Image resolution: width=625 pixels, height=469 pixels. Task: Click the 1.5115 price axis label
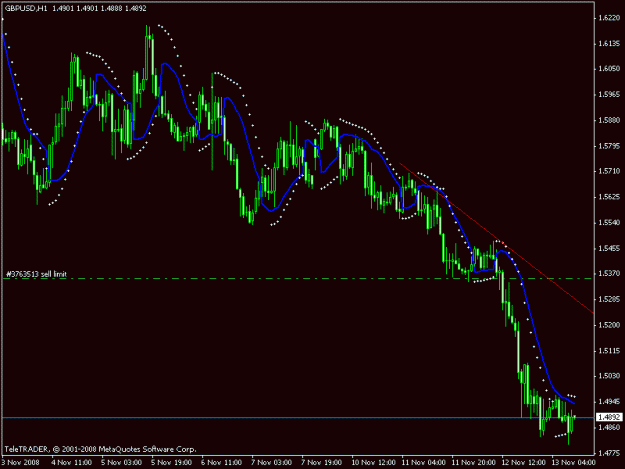609,351
